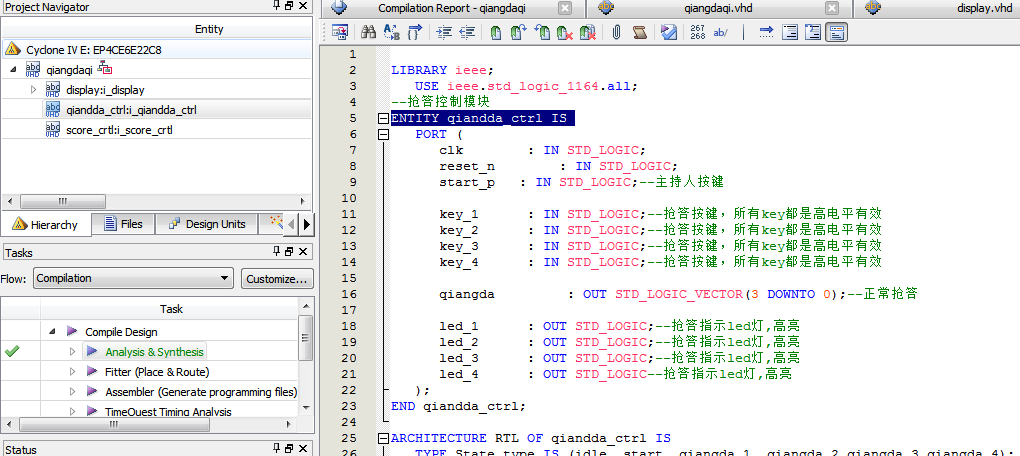Switch to the Design Units tab
Screen dimensions: 1020x456
[207, 224]
